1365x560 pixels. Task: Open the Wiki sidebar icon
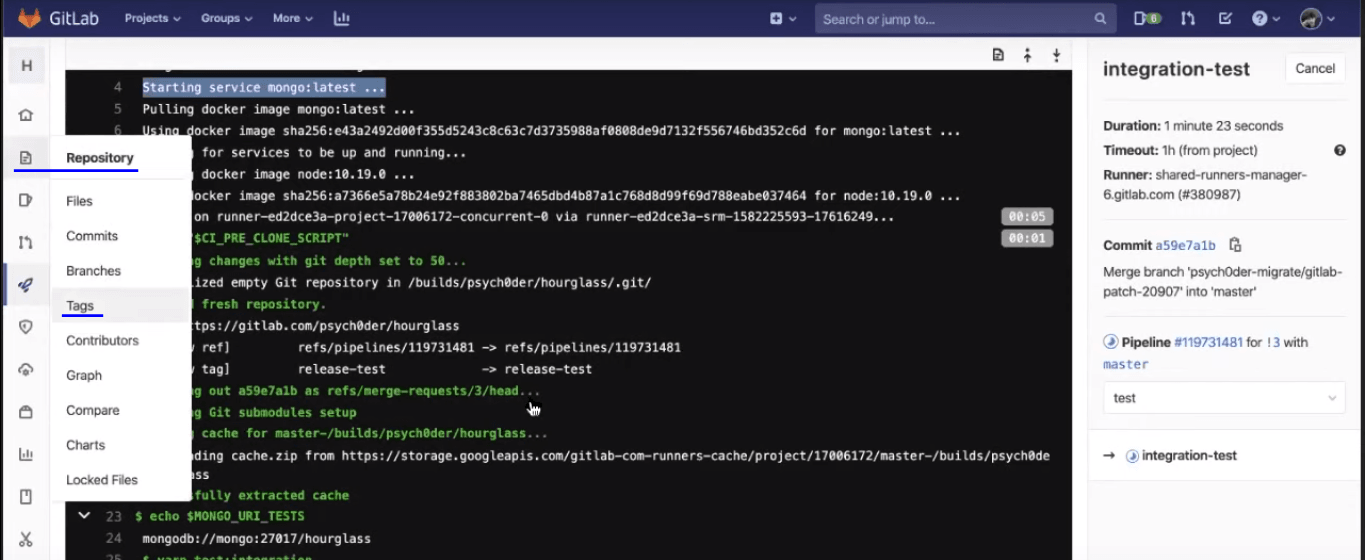[x=26, y=497]
